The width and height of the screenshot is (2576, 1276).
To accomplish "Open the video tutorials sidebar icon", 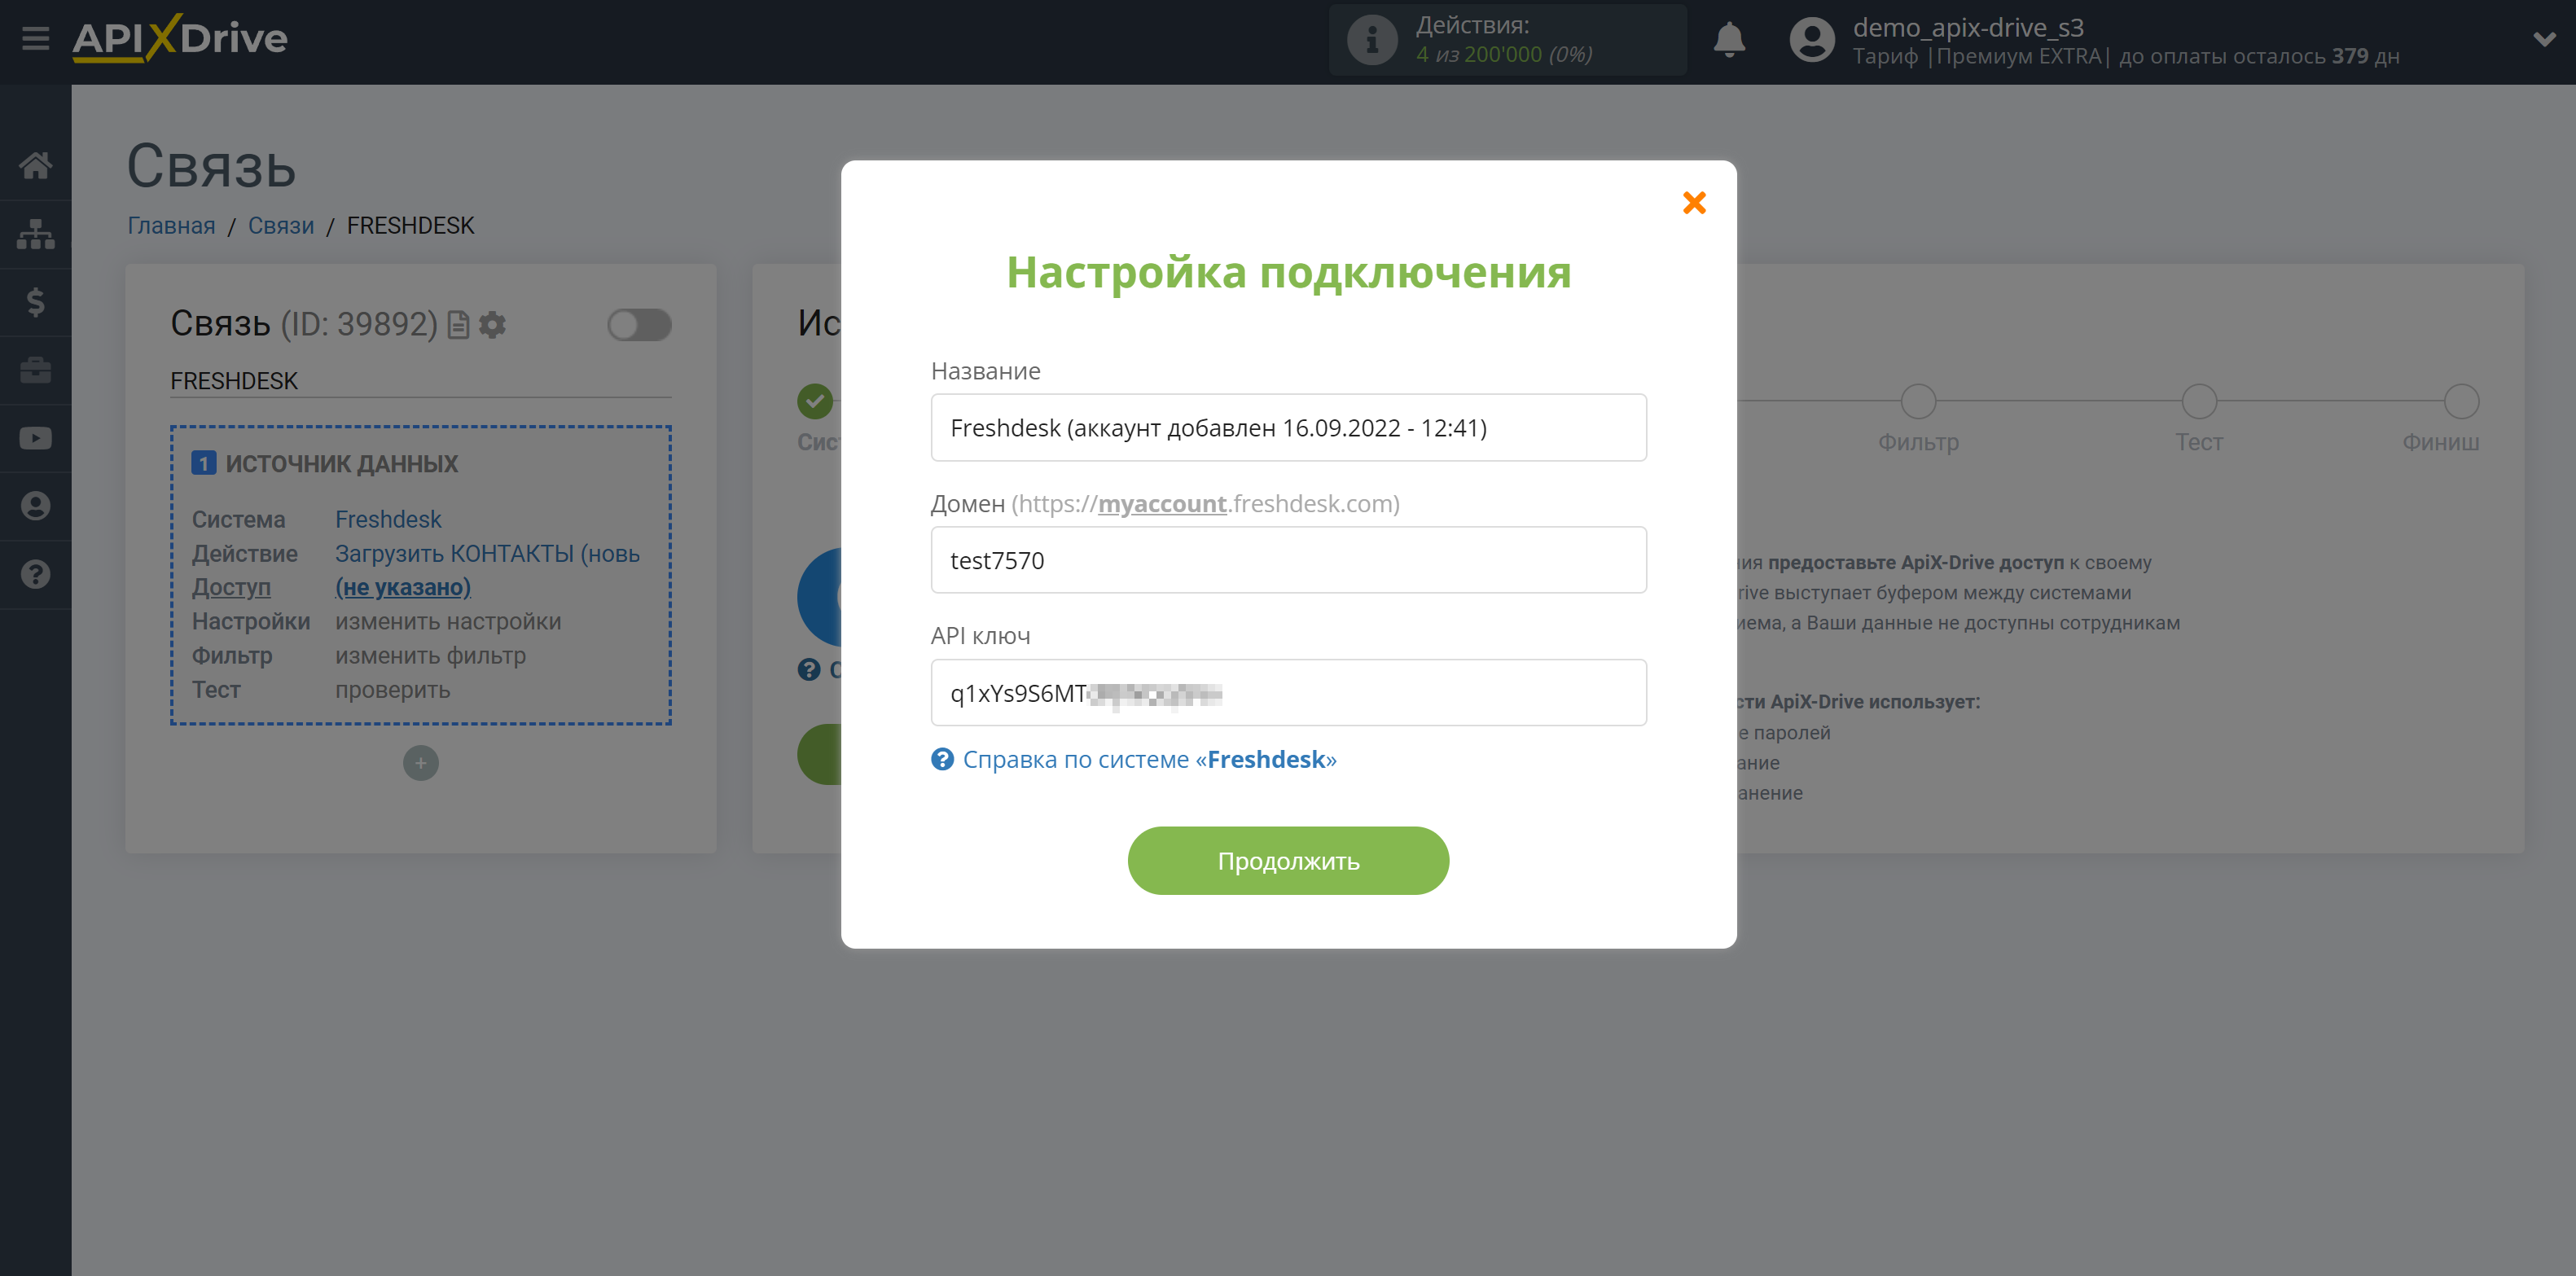I will (x=36, y=438).
